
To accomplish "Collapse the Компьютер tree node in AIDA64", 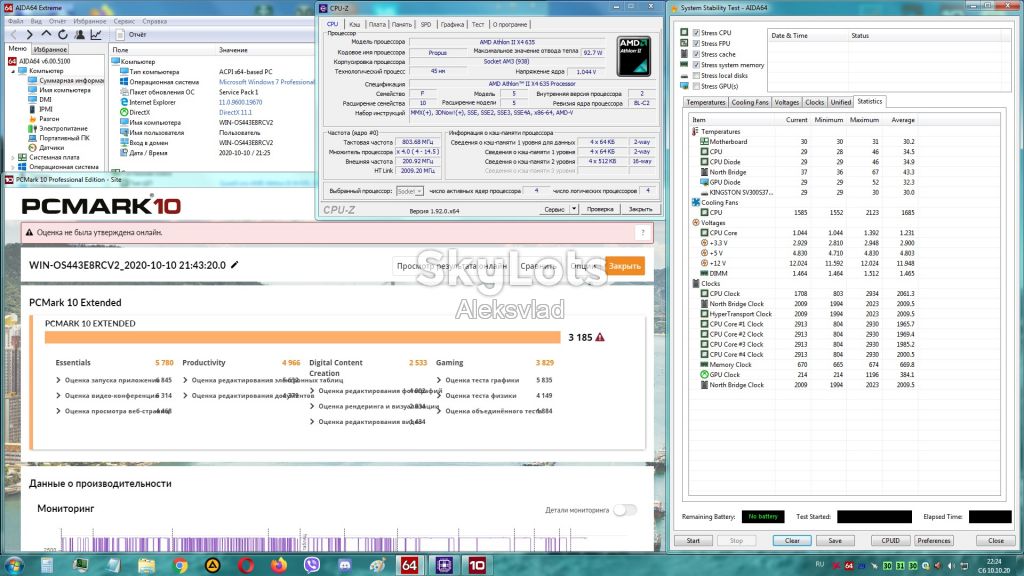I will coord(13,71).
